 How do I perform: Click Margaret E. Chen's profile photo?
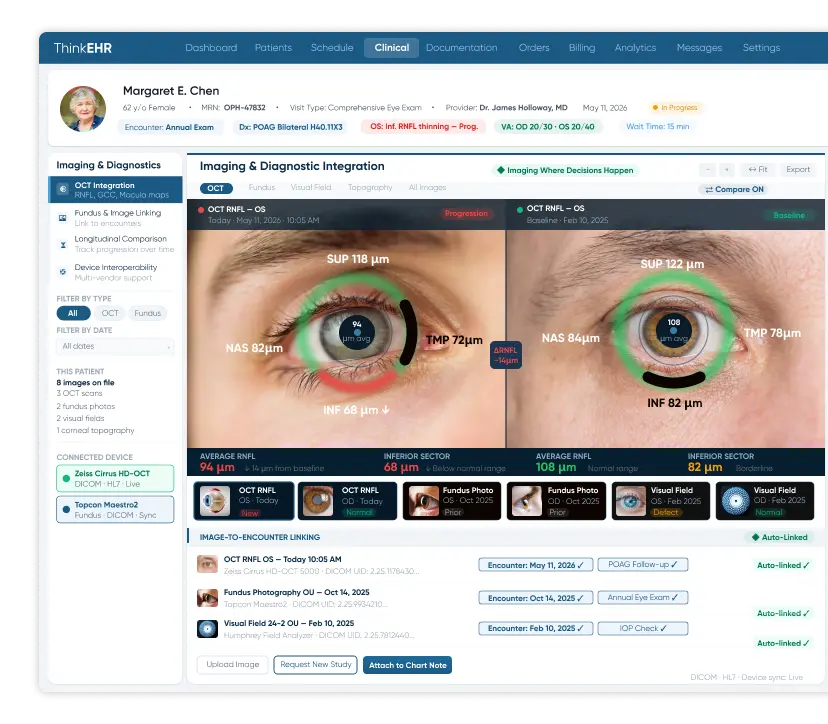(83, 109)
